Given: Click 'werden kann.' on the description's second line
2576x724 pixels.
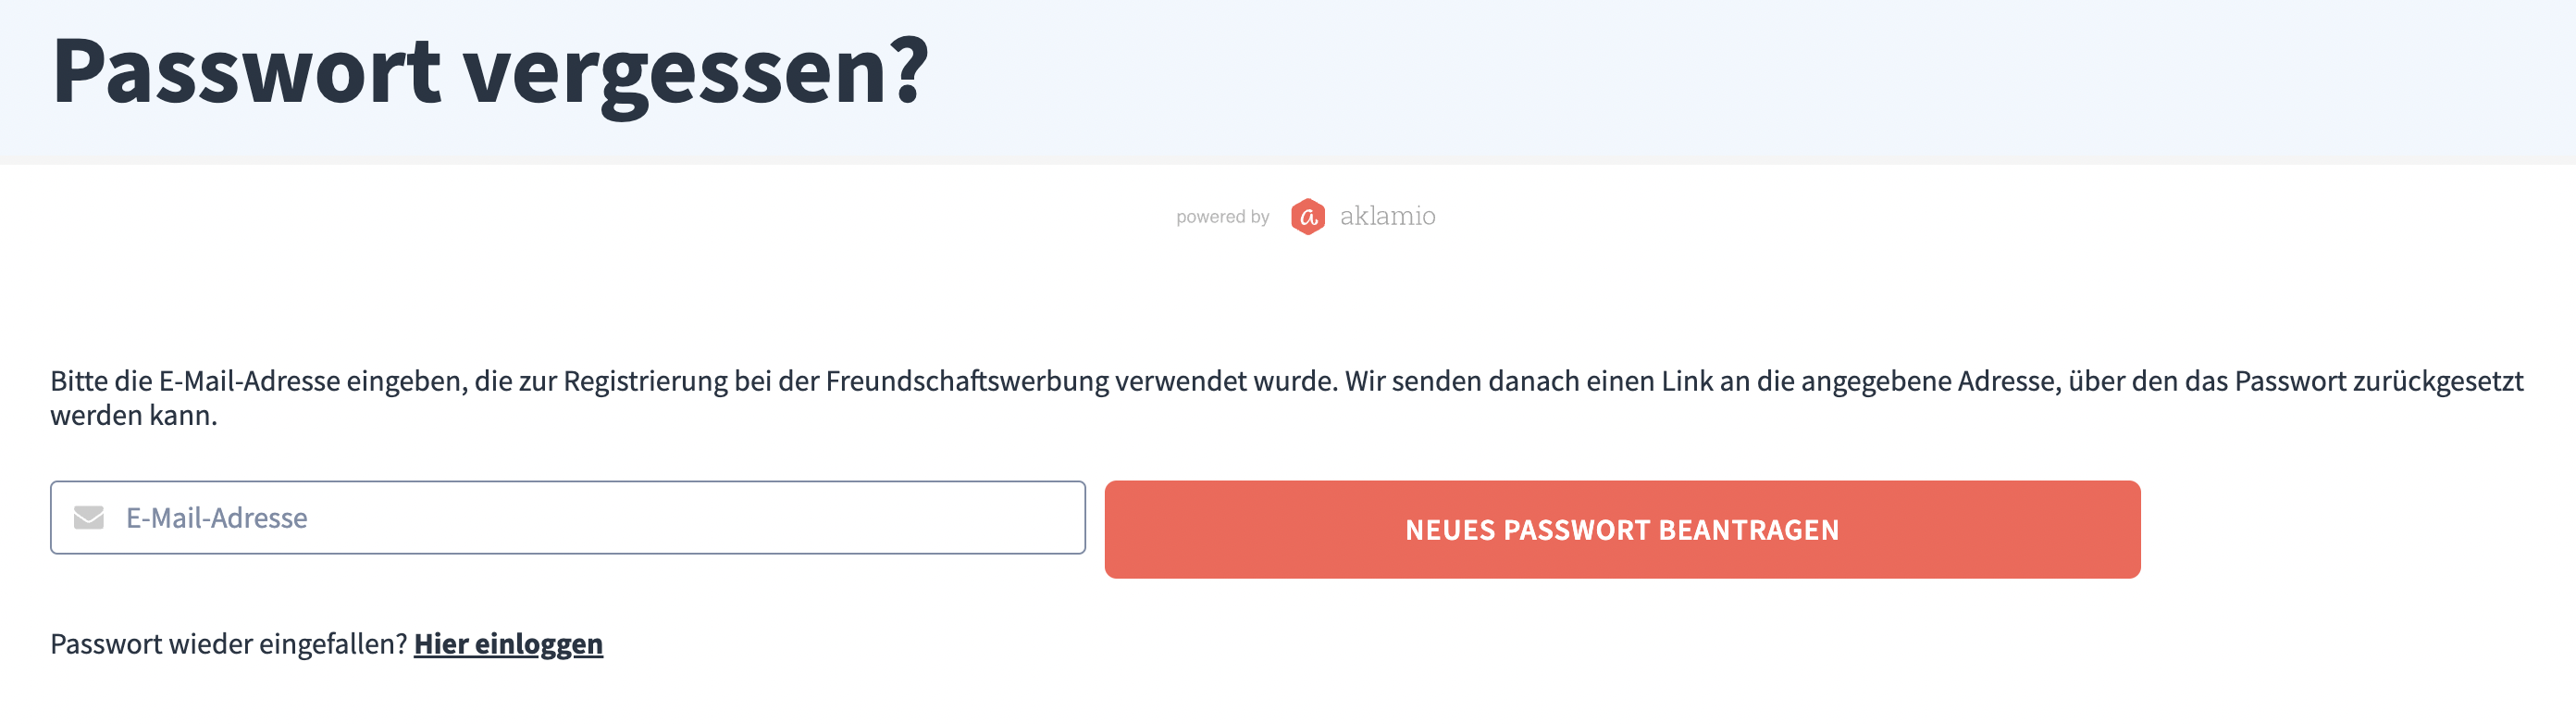Looking at the screenshot, I should pos(134,415).
